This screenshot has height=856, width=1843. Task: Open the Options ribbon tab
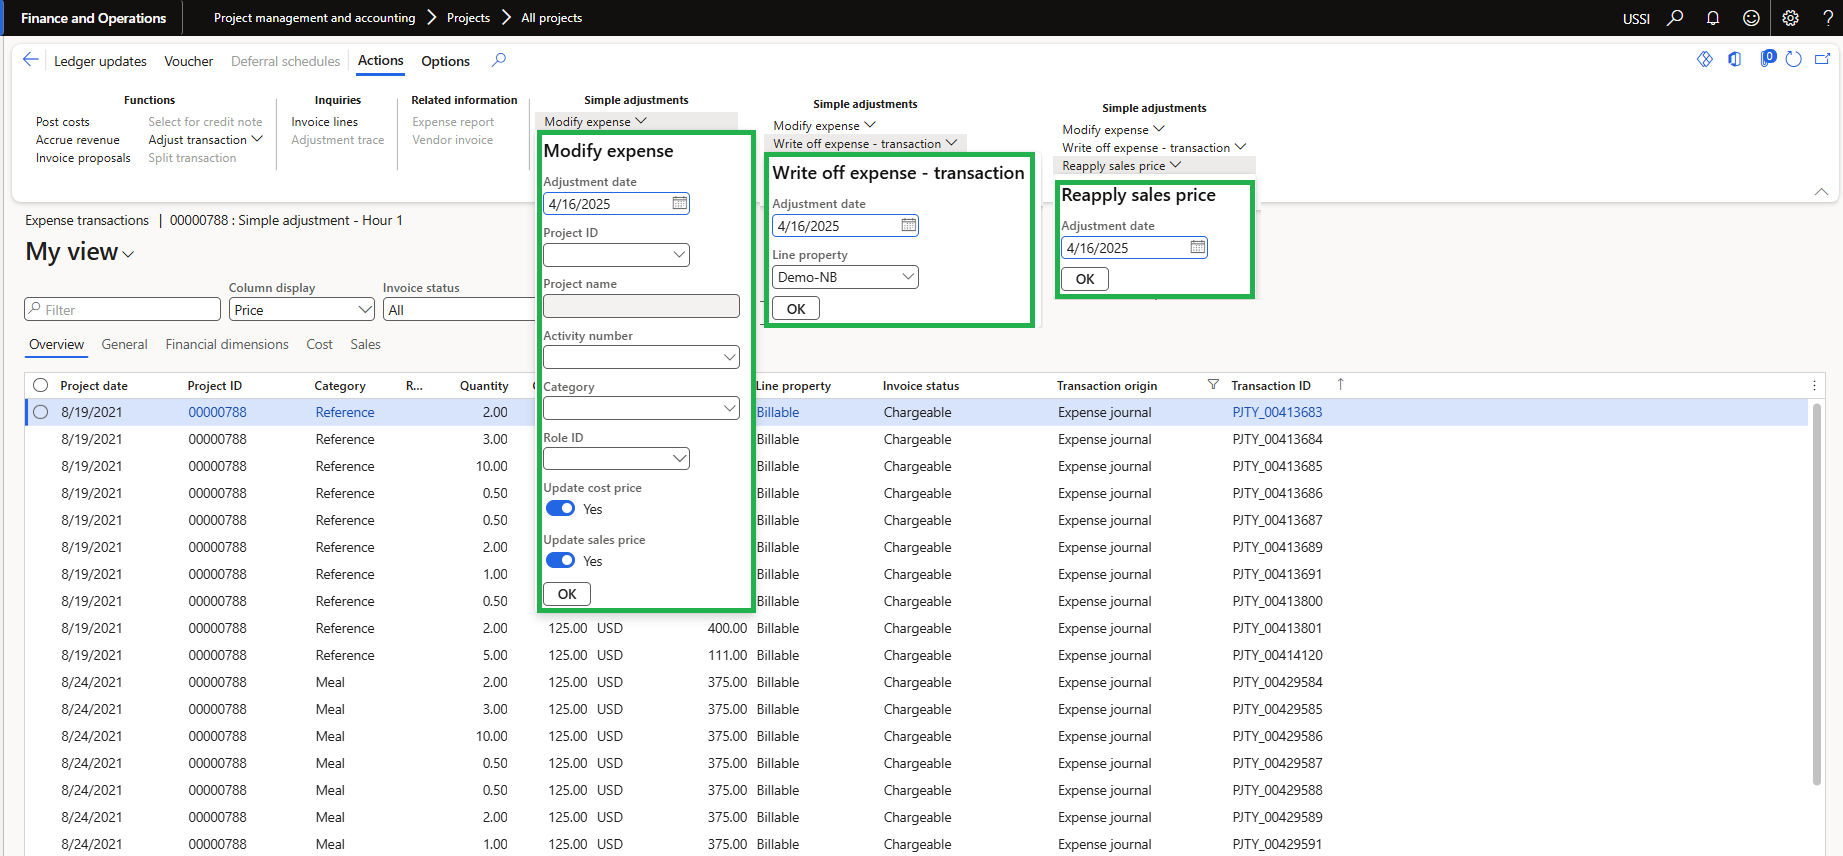tap(445, 61)
